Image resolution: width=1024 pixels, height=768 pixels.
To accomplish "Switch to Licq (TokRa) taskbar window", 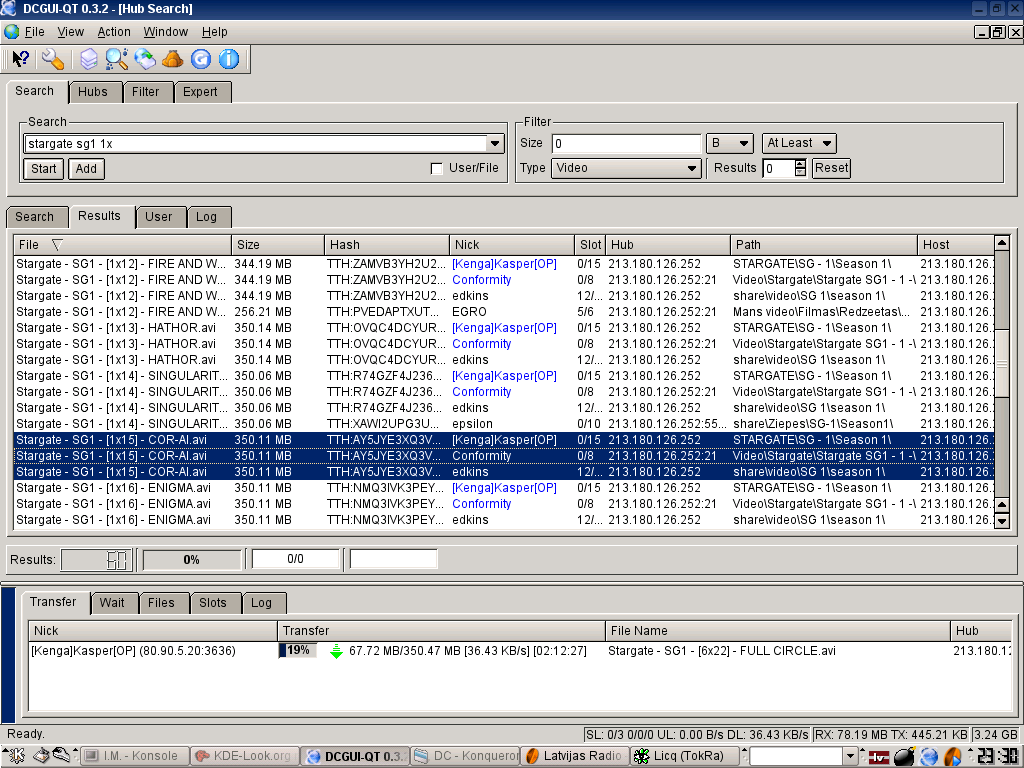I will tap(685, 756).
